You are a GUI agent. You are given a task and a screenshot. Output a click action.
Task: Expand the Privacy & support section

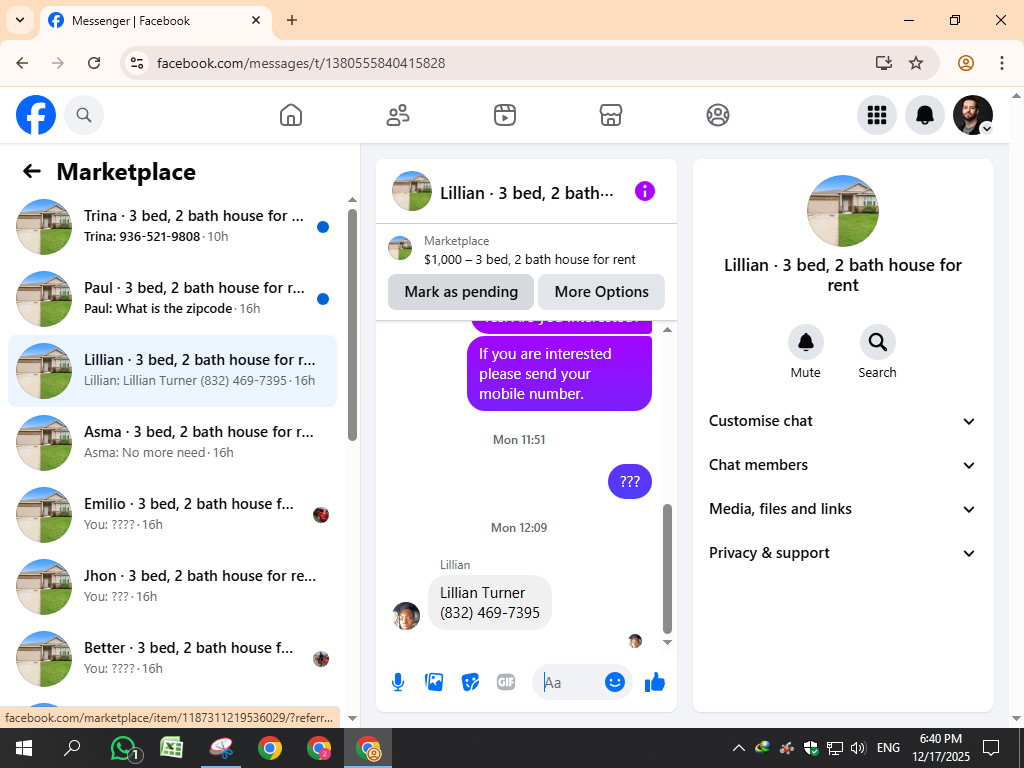pos(842,553)
